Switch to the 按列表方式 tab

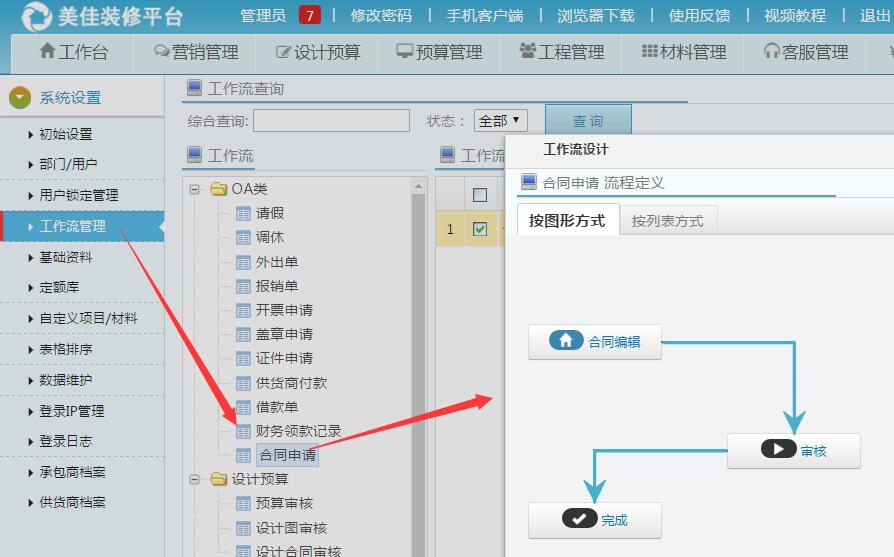pos(667,221)
